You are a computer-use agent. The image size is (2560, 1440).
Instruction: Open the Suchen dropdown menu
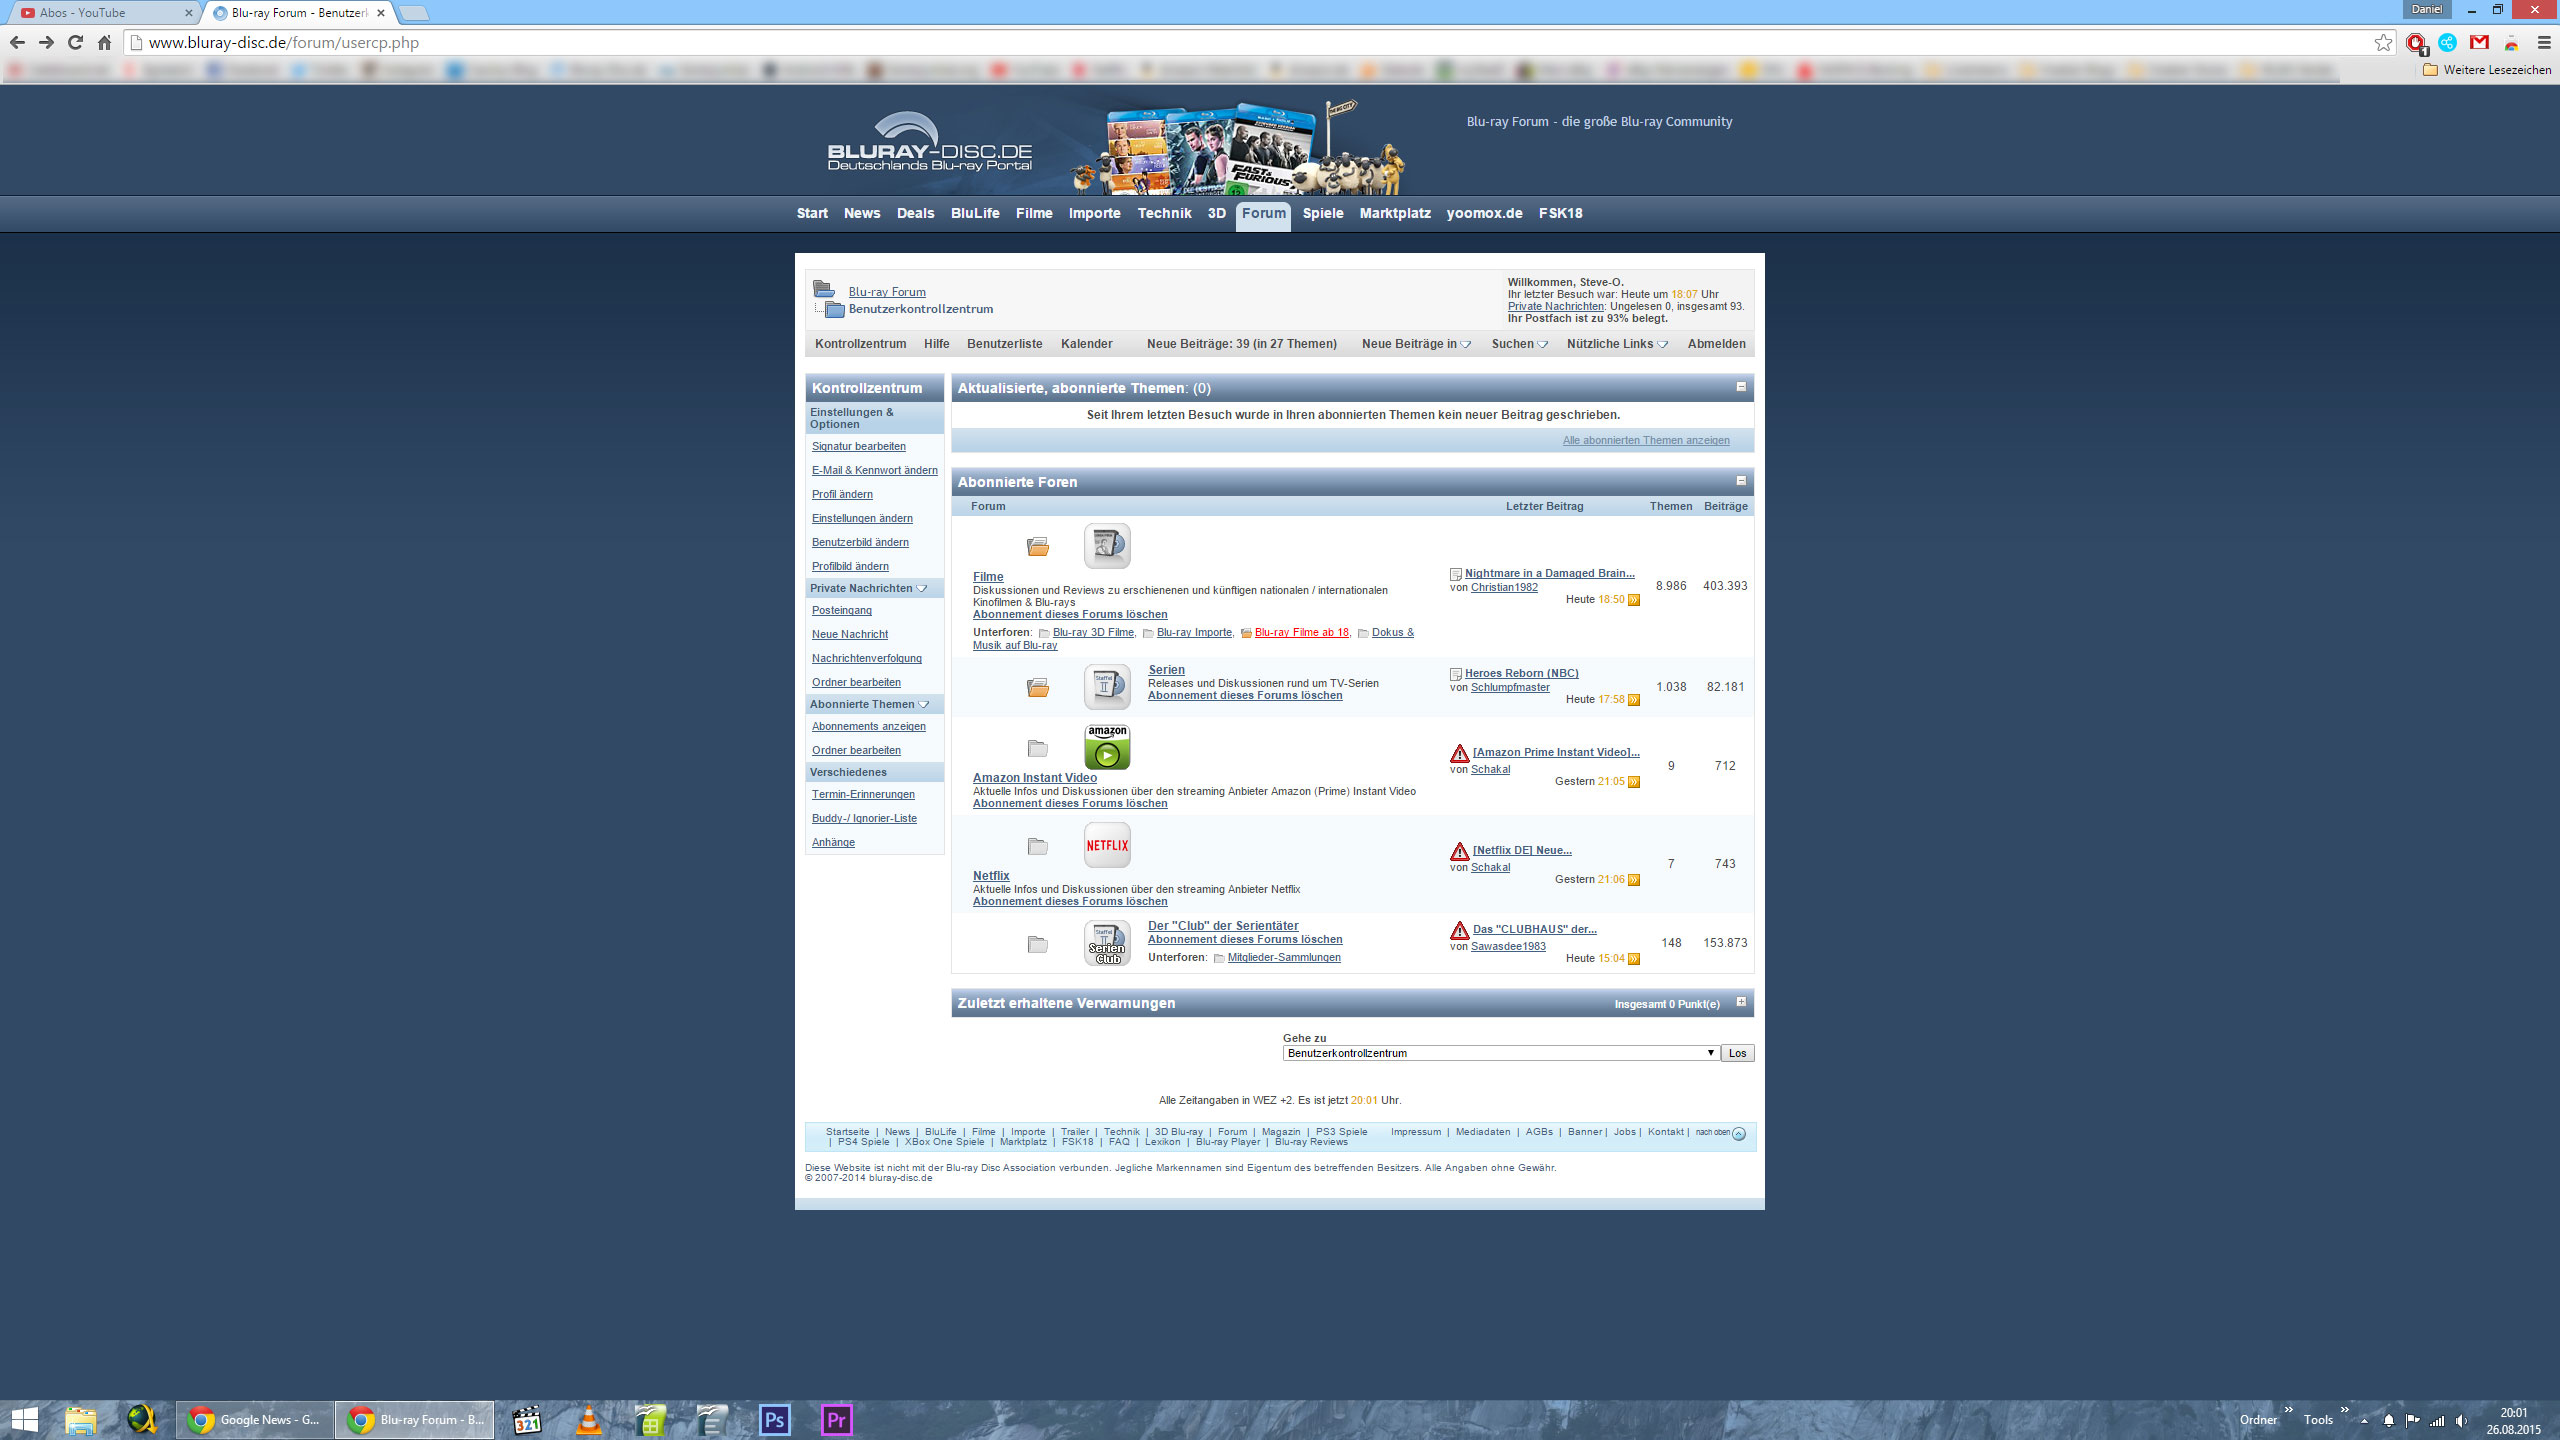pyautogui.click(x=1519, y=344)
